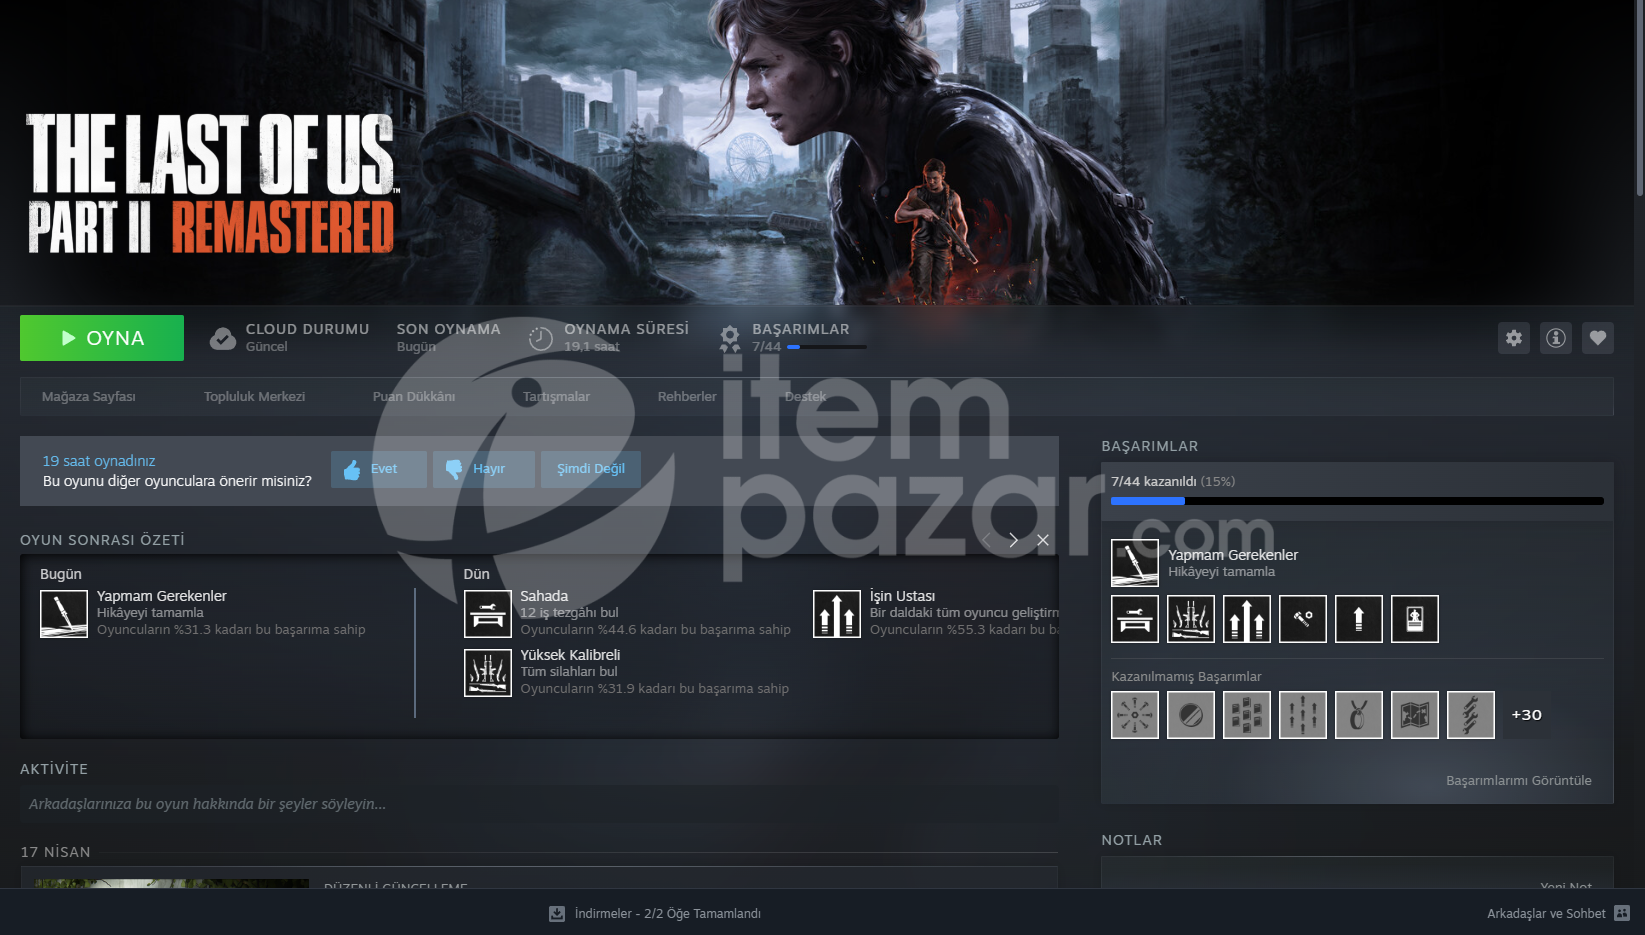Image resolution: width=1645 pixels, height=935 pixels.
Task: Open Başarımlarımı Görüntüle link
Action: [1518, 781]
